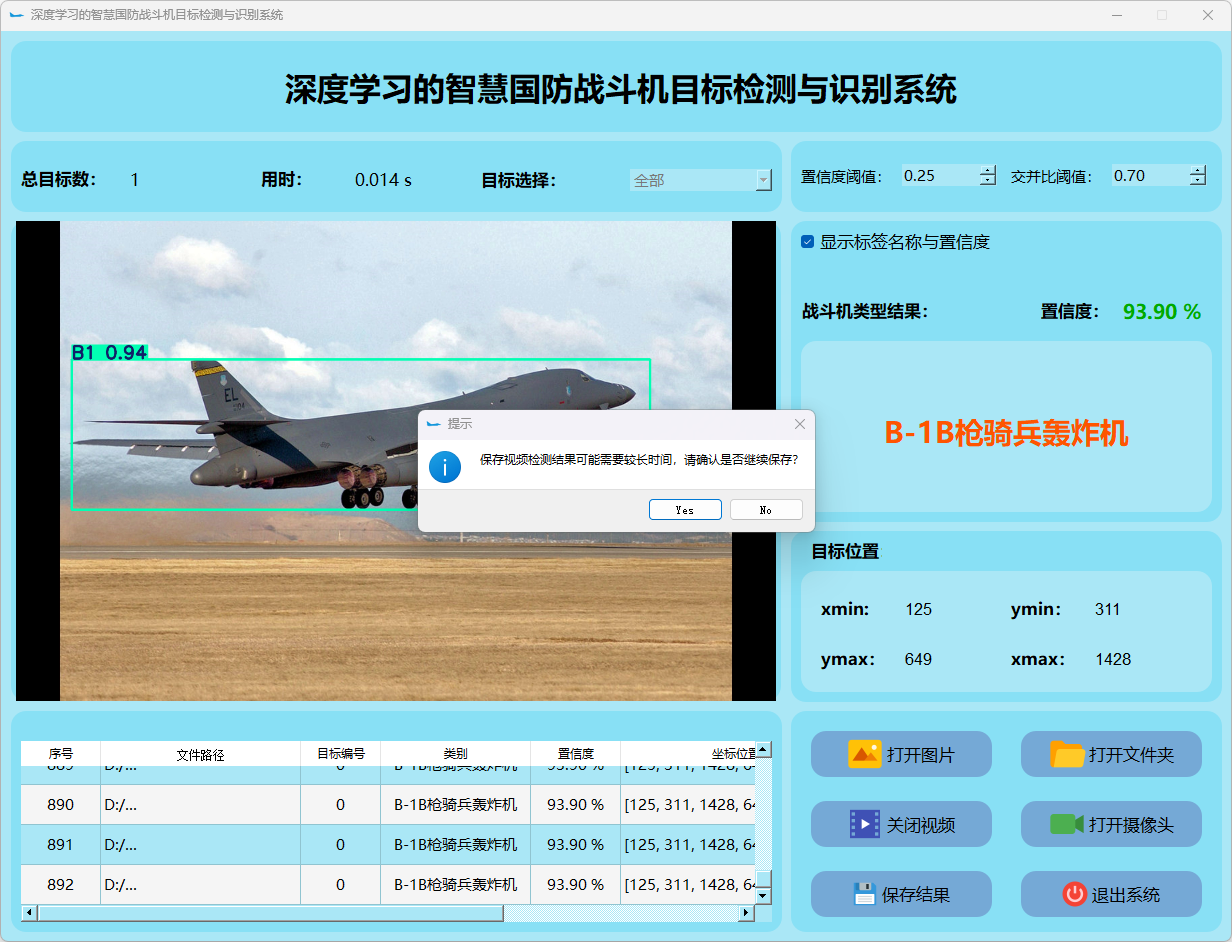
Task: Click the floppy disk icon on 保存结果
Action: click(x=864, y=894)
